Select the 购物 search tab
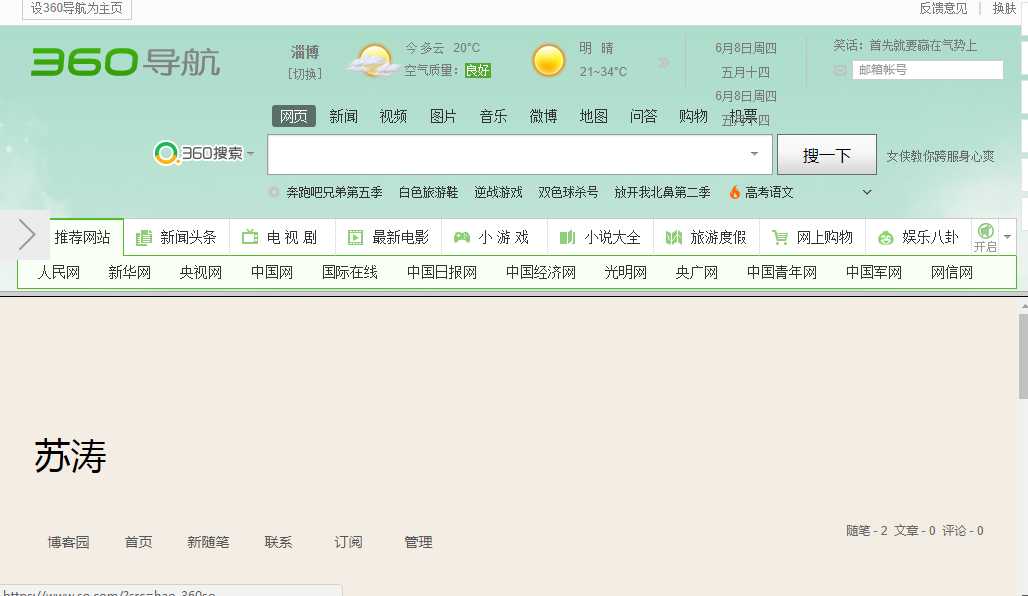Image resolution: width=1028 pixels, height=596 pixels. coord(693,116)
